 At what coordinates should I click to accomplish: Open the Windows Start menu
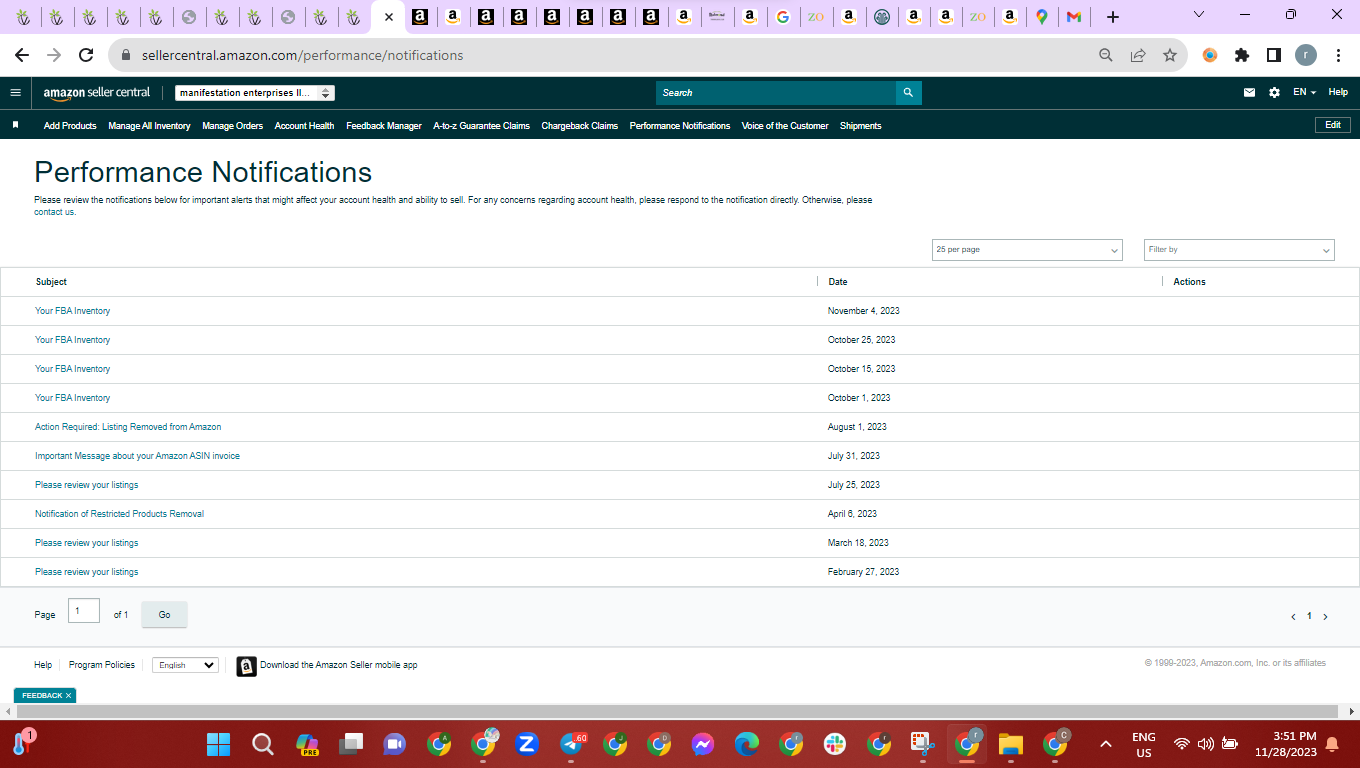pyautogui.click(x=218, y=744)
